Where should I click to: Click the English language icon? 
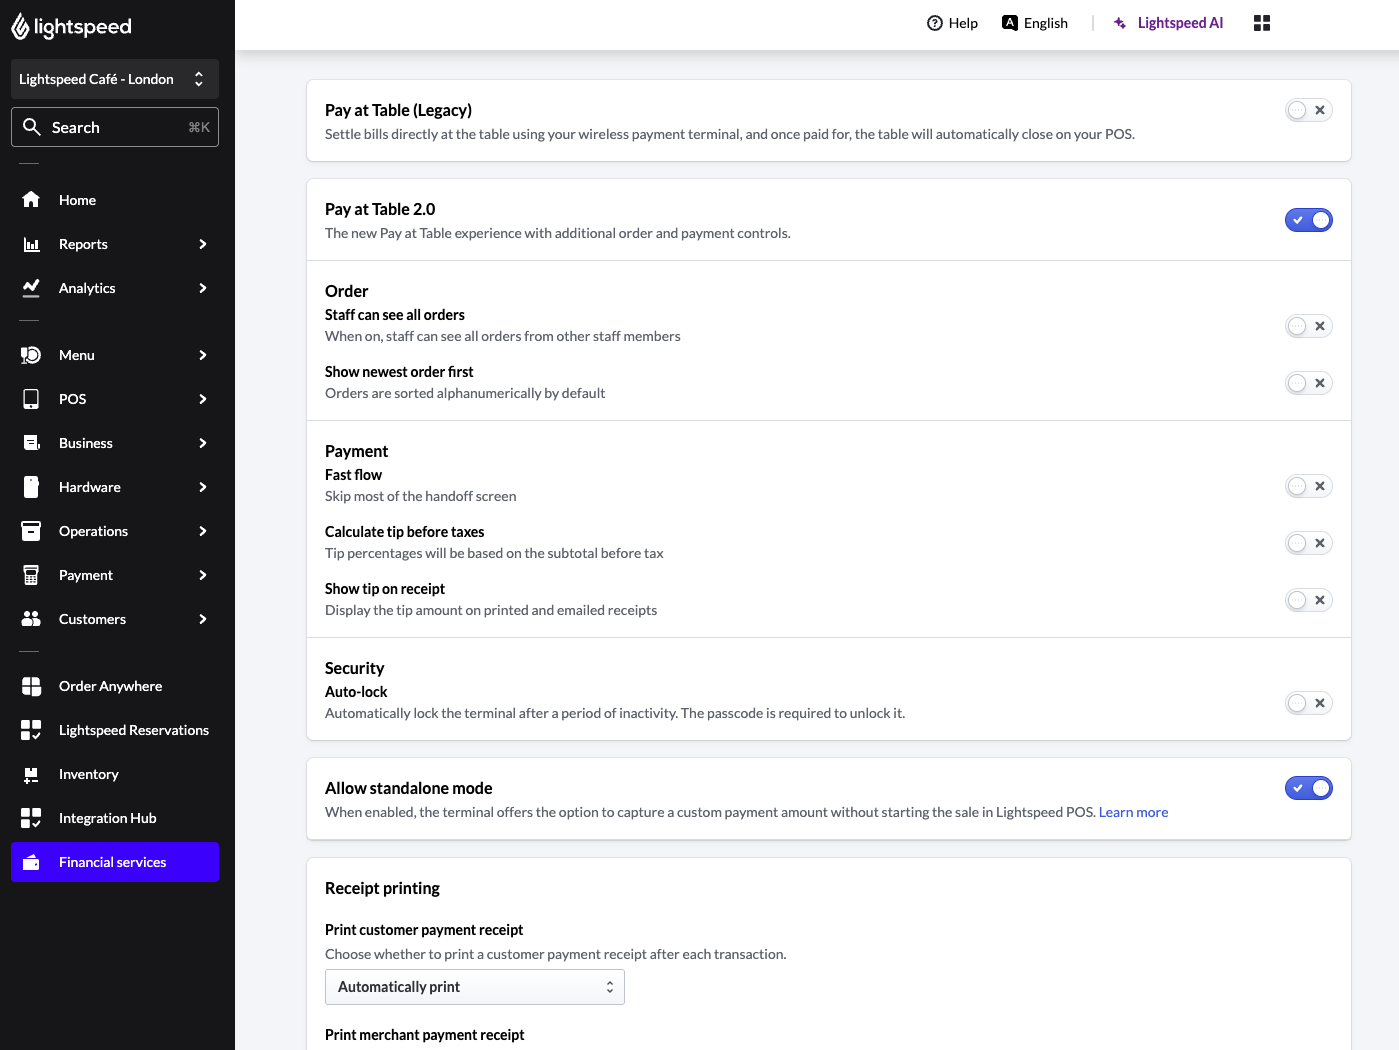coord(1010,23)
